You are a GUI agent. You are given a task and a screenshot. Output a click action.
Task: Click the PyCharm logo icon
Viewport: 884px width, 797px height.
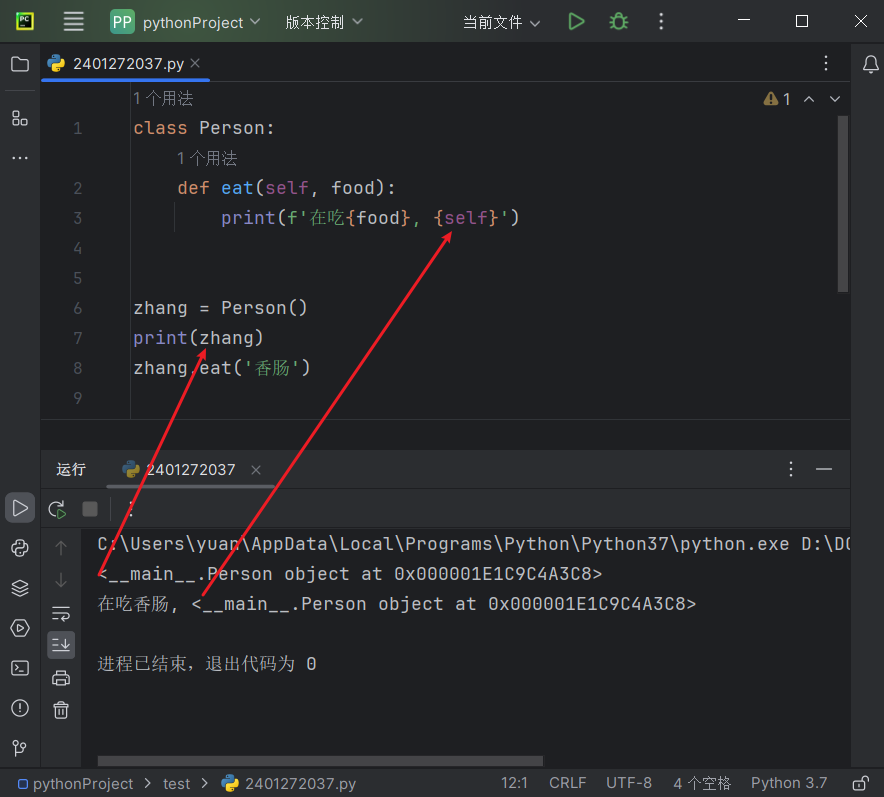coord(24,21)
